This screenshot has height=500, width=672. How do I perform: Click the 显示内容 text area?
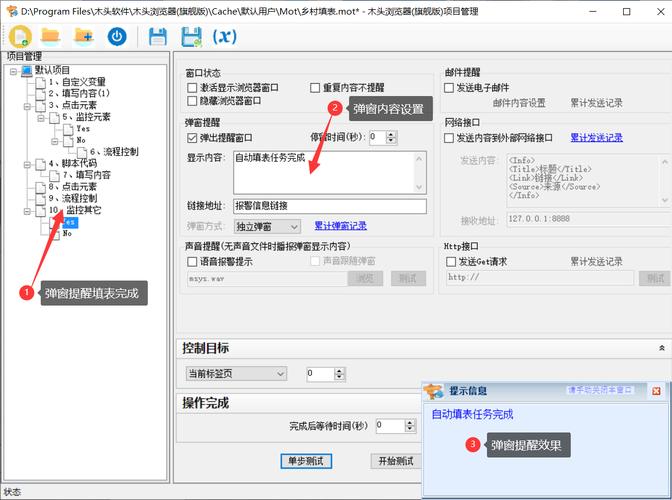pos(330,173)
